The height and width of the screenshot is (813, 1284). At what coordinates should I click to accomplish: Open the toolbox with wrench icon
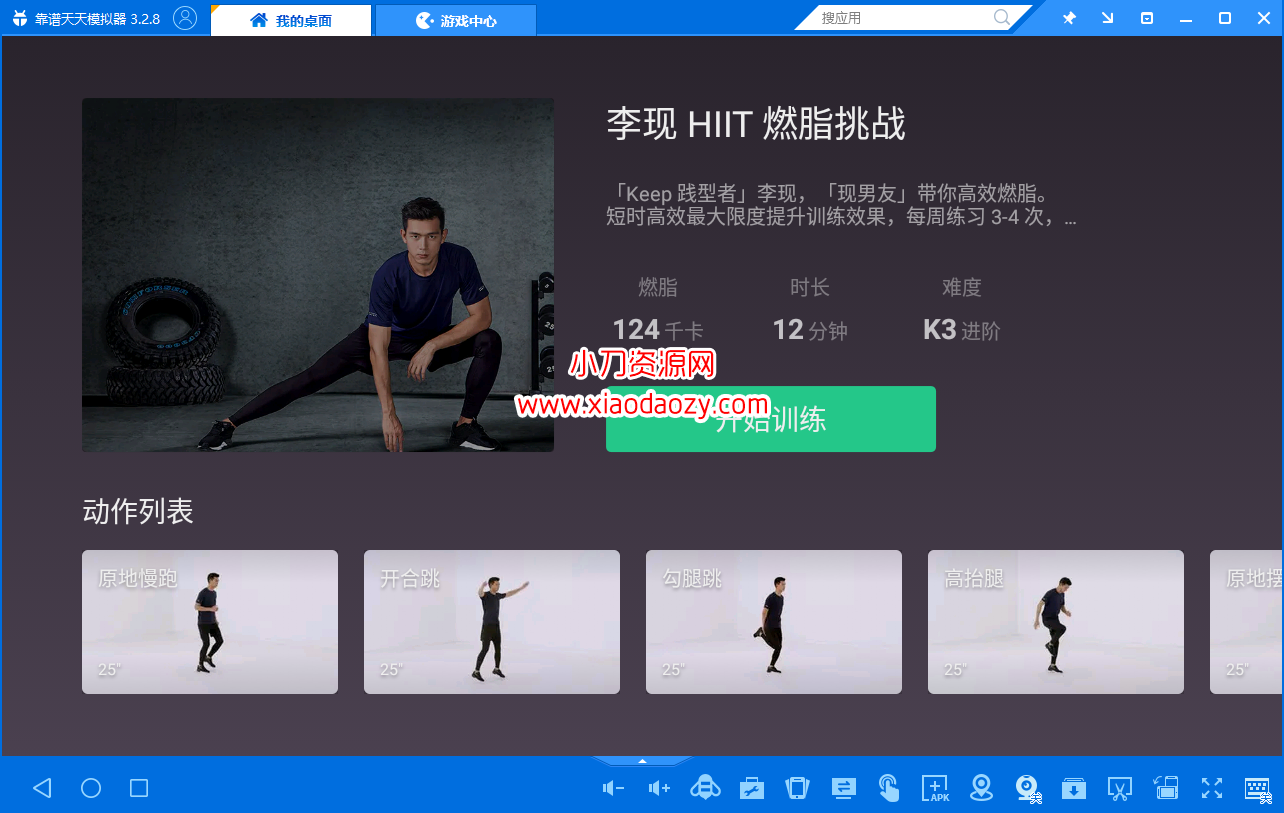point(752,788)
